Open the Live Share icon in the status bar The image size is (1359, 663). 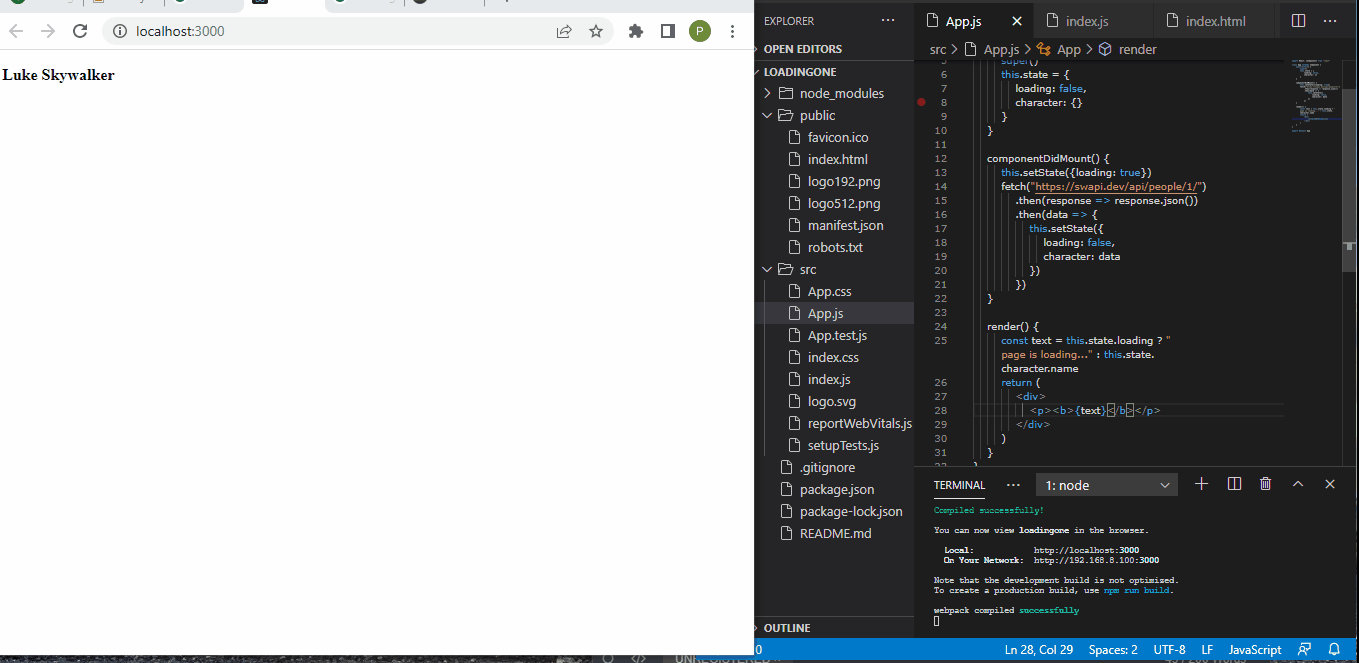1304,649
